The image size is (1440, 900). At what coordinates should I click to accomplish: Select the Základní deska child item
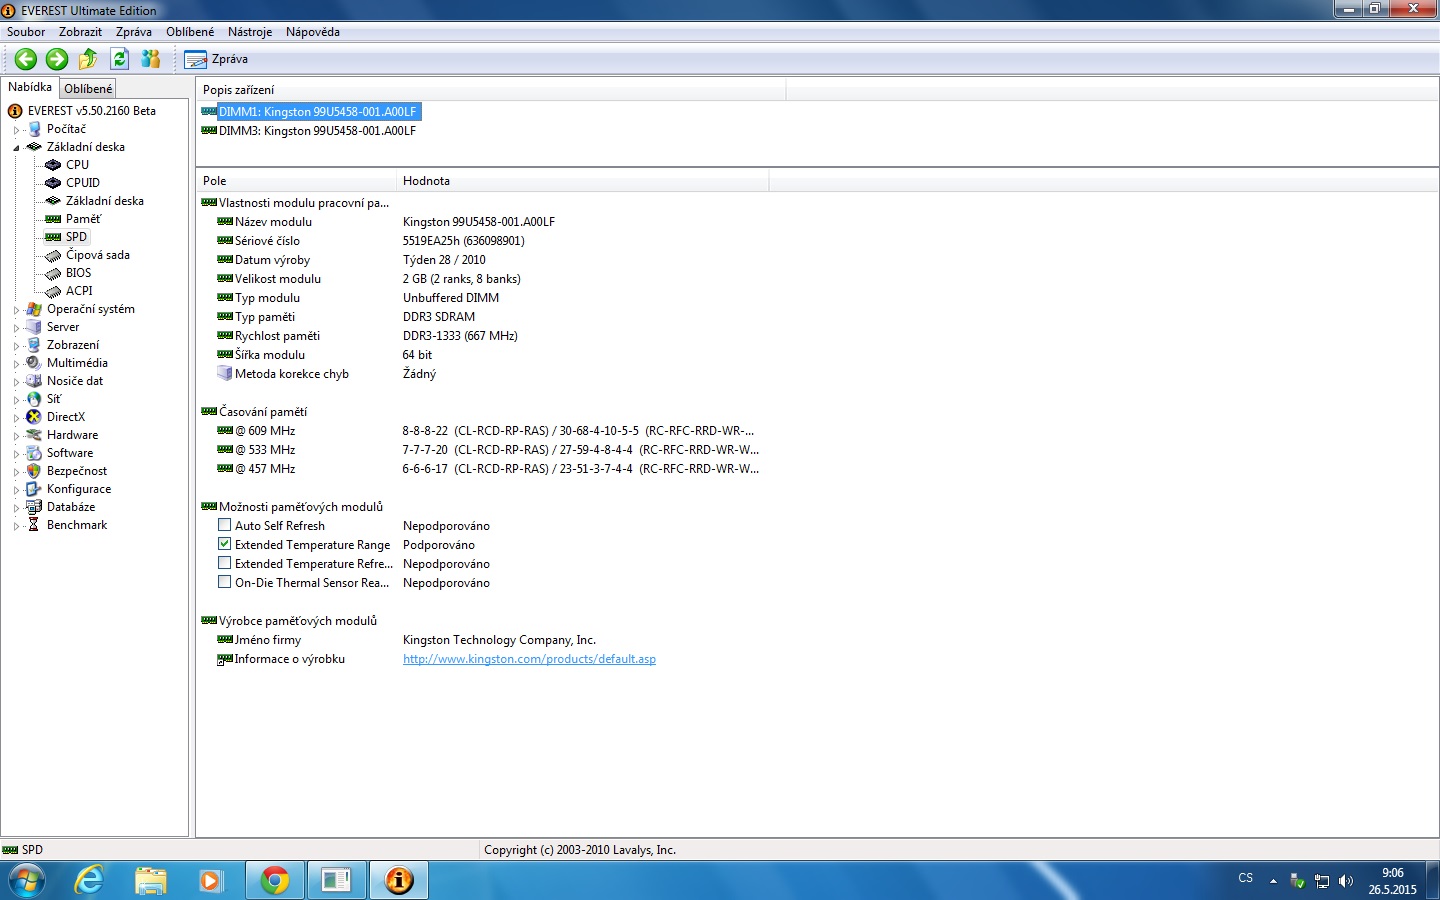[x=104, y=201]
